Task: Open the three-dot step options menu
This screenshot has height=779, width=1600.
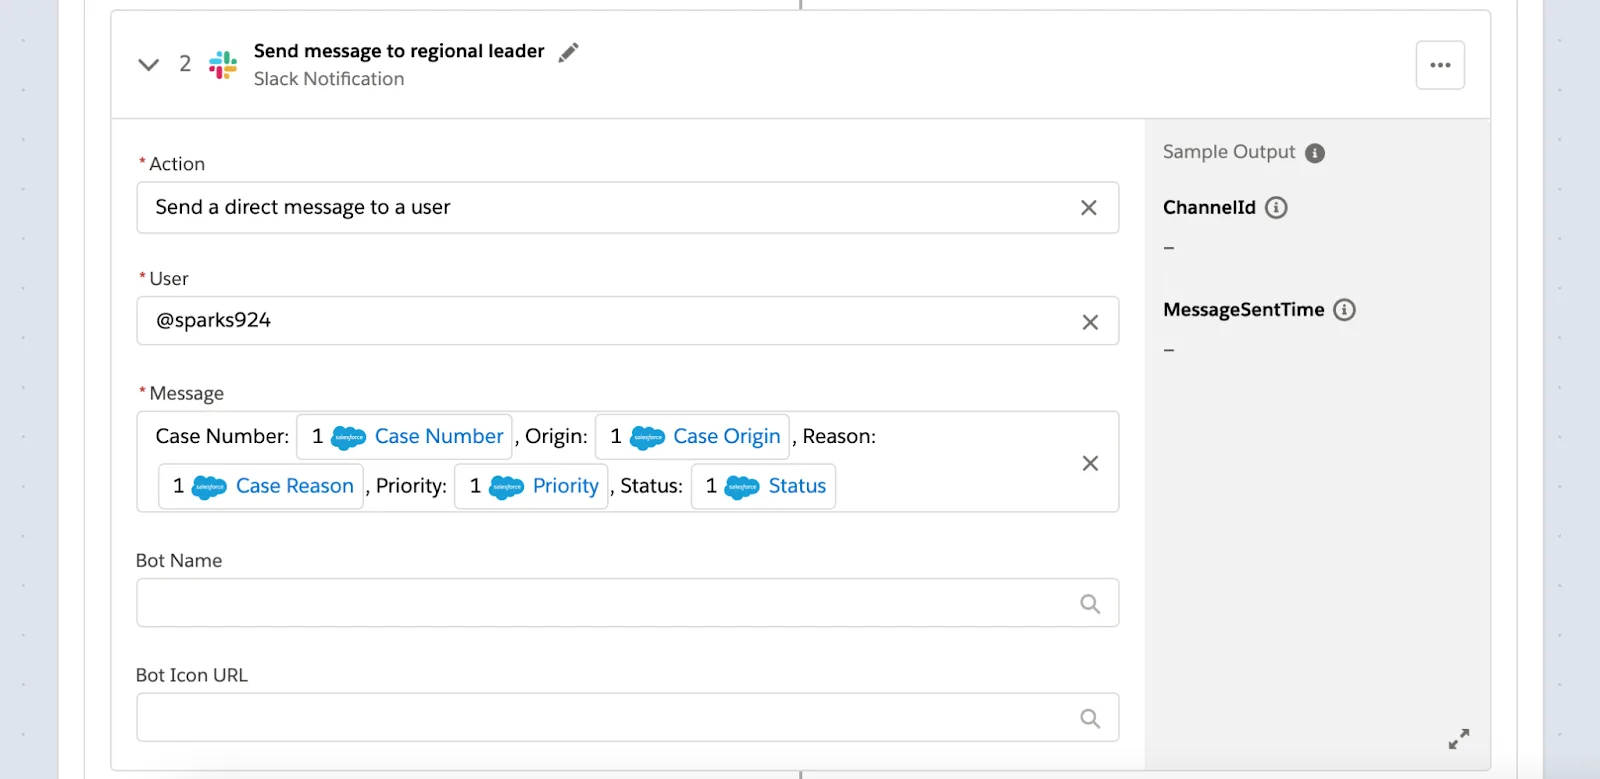Action: click(1440, 65)
